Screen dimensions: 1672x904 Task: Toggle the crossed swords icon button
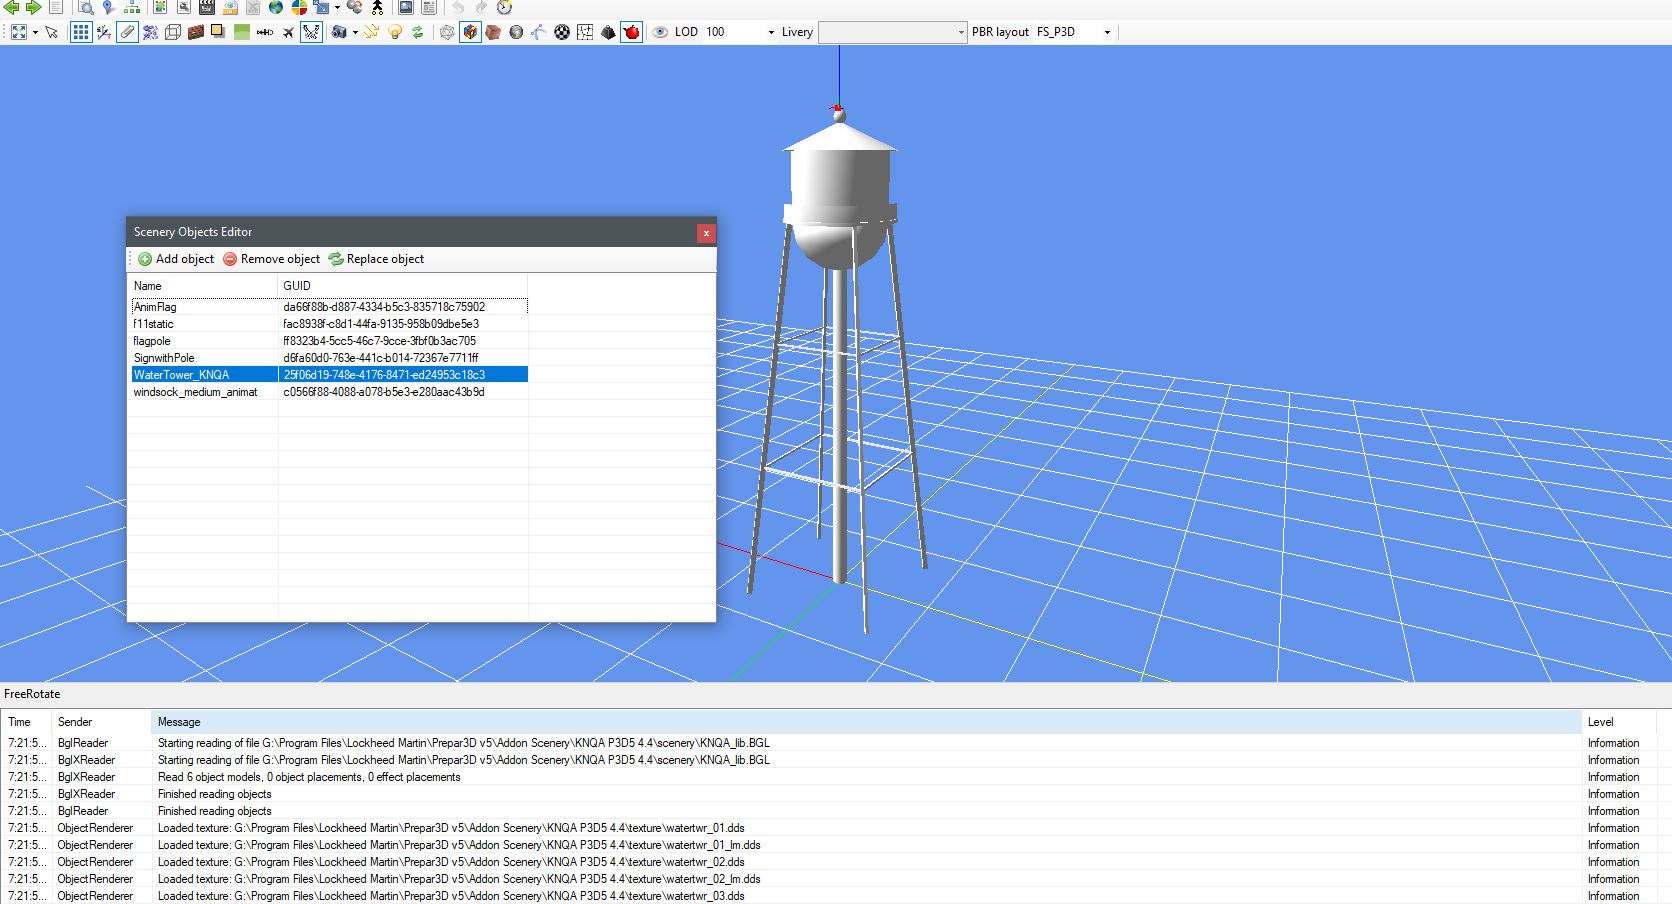pyautogui.click(x=312, y=32)
